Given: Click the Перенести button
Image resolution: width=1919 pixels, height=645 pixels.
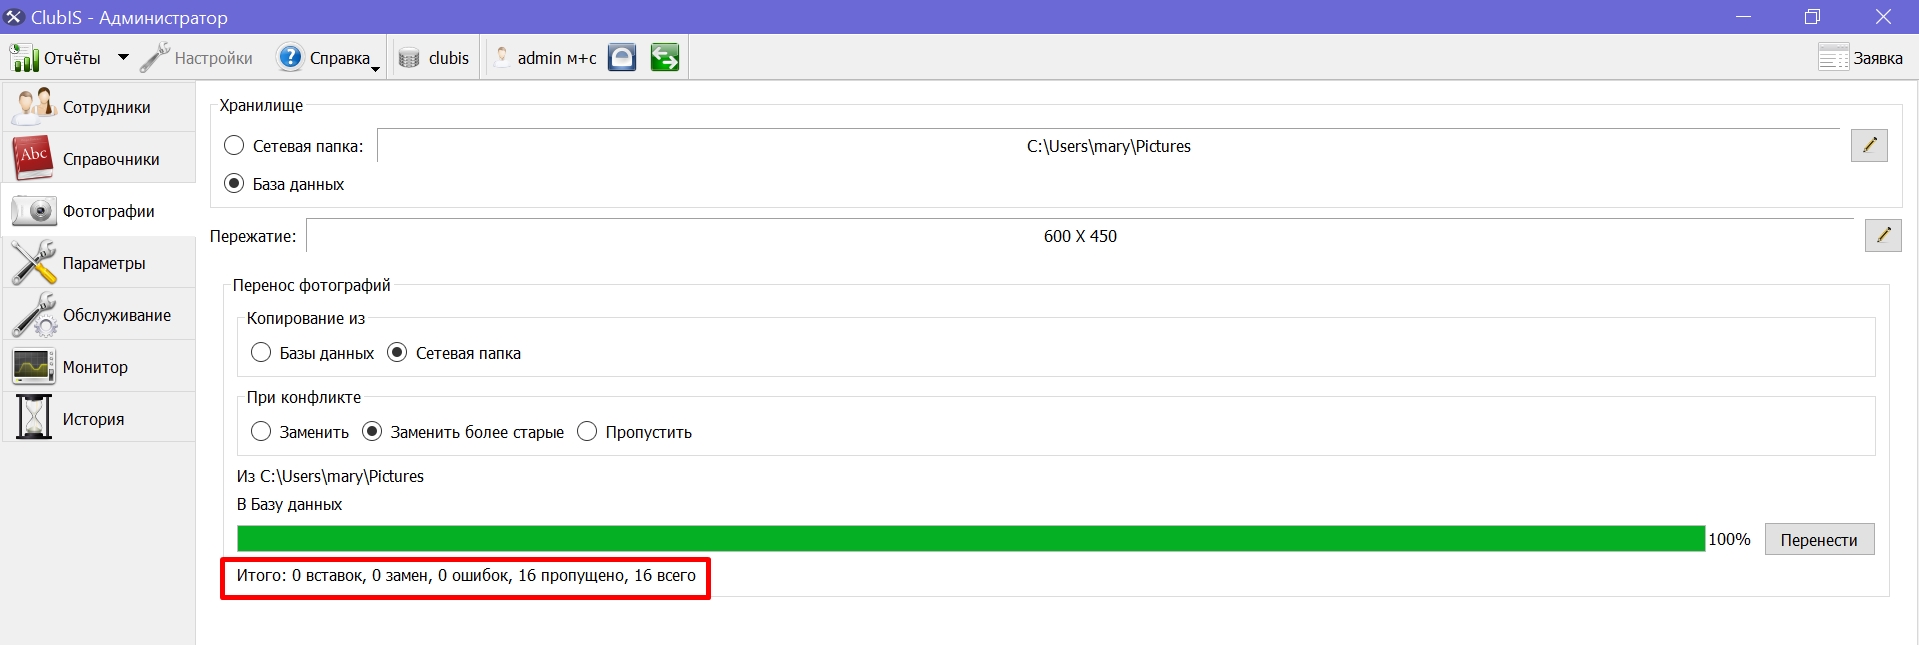Looking at the screenshot, I should 1819,539.
